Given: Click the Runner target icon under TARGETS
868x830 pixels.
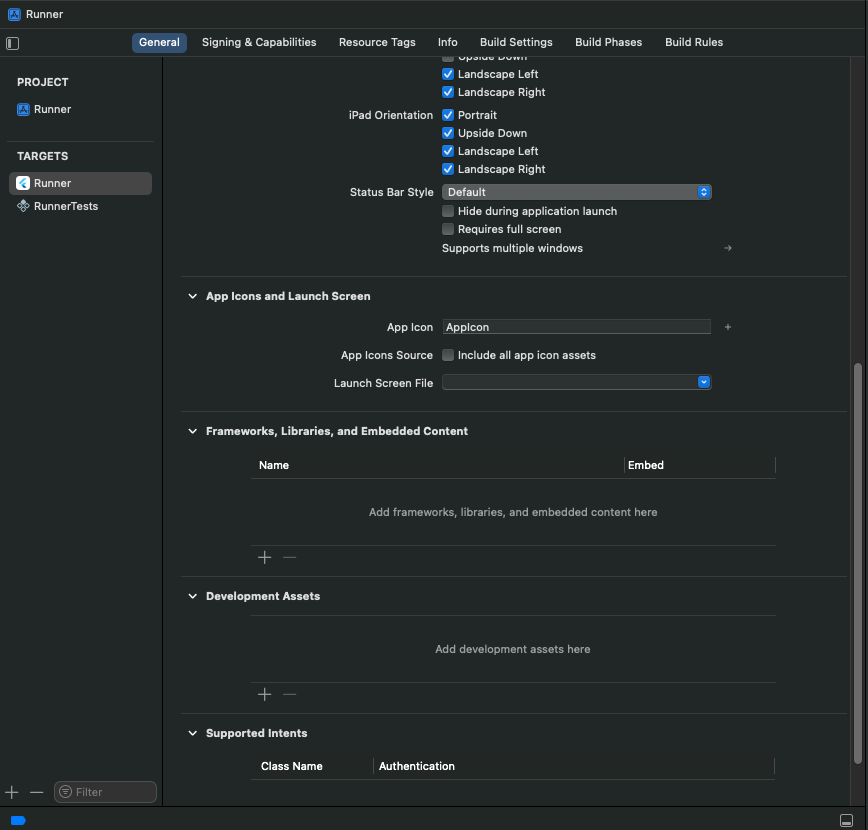Looking at the screenshot, I should [x=22, y=182].
